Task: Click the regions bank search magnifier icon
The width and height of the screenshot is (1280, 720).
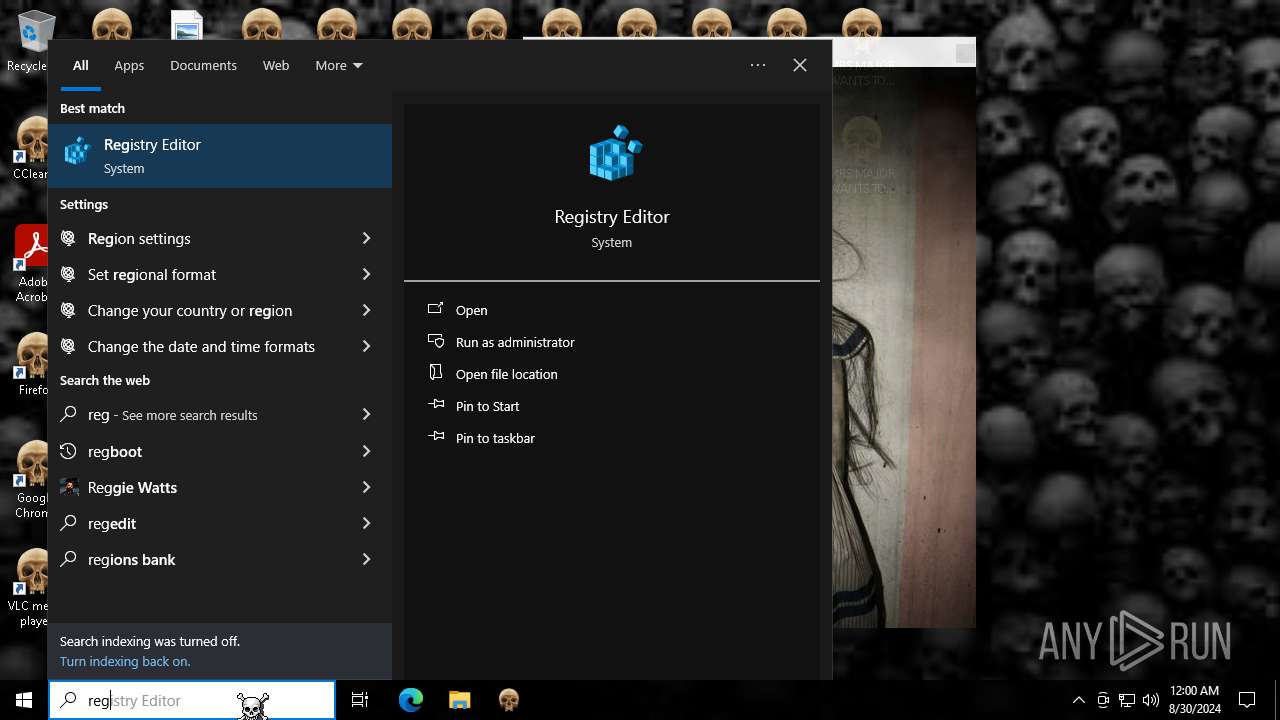Action: click(69, 559)
